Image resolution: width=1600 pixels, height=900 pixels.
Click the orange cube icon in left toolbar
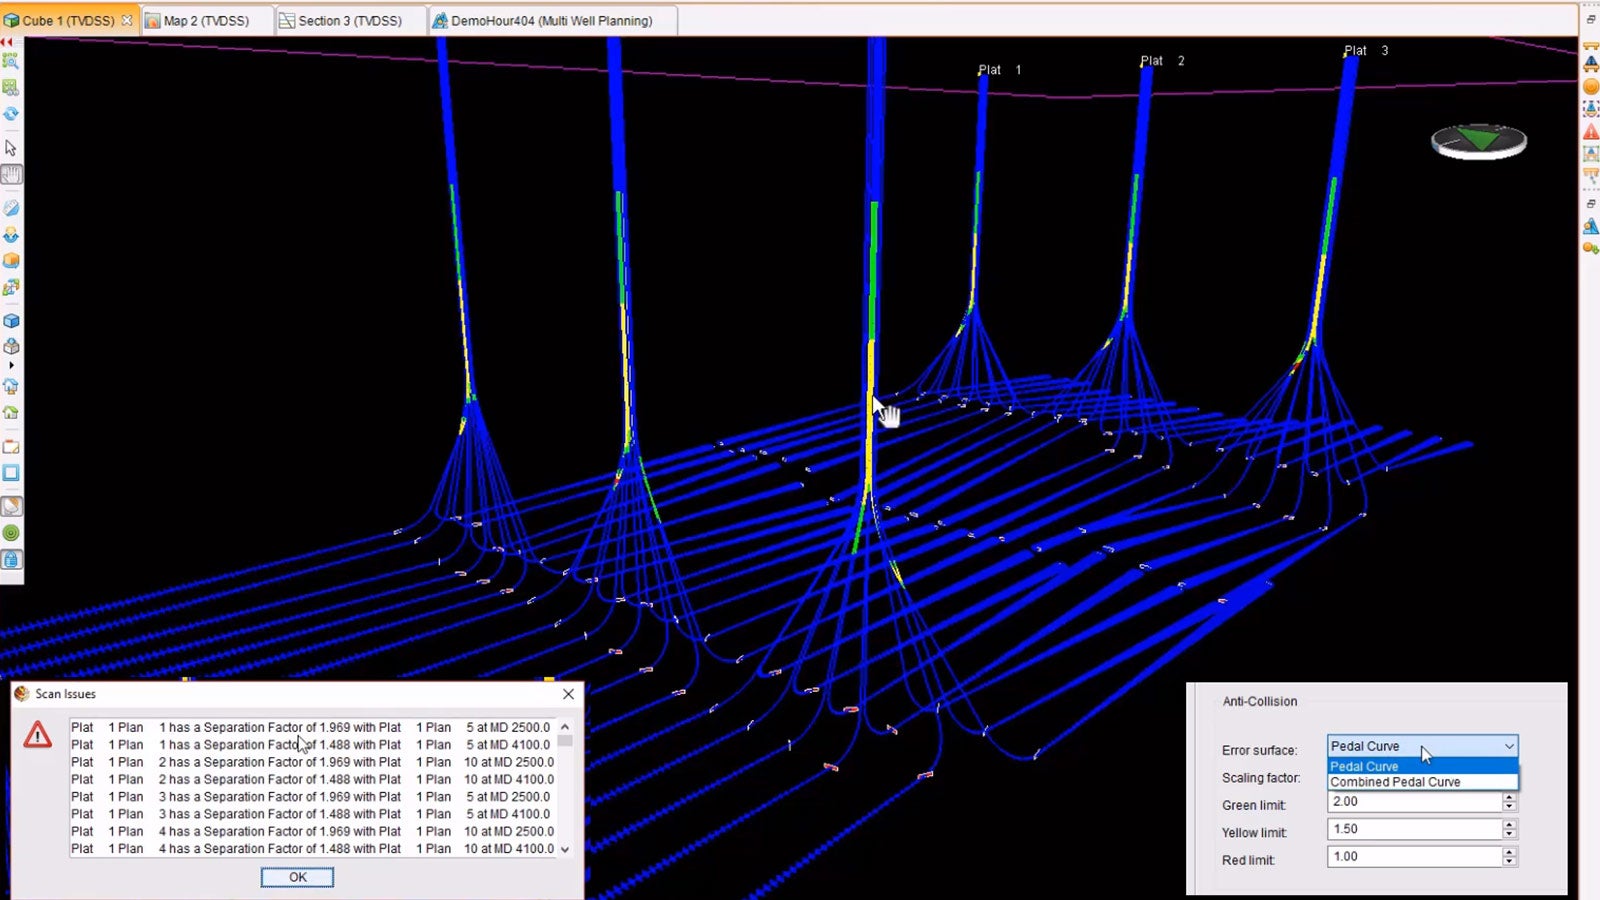click(11, 261)
